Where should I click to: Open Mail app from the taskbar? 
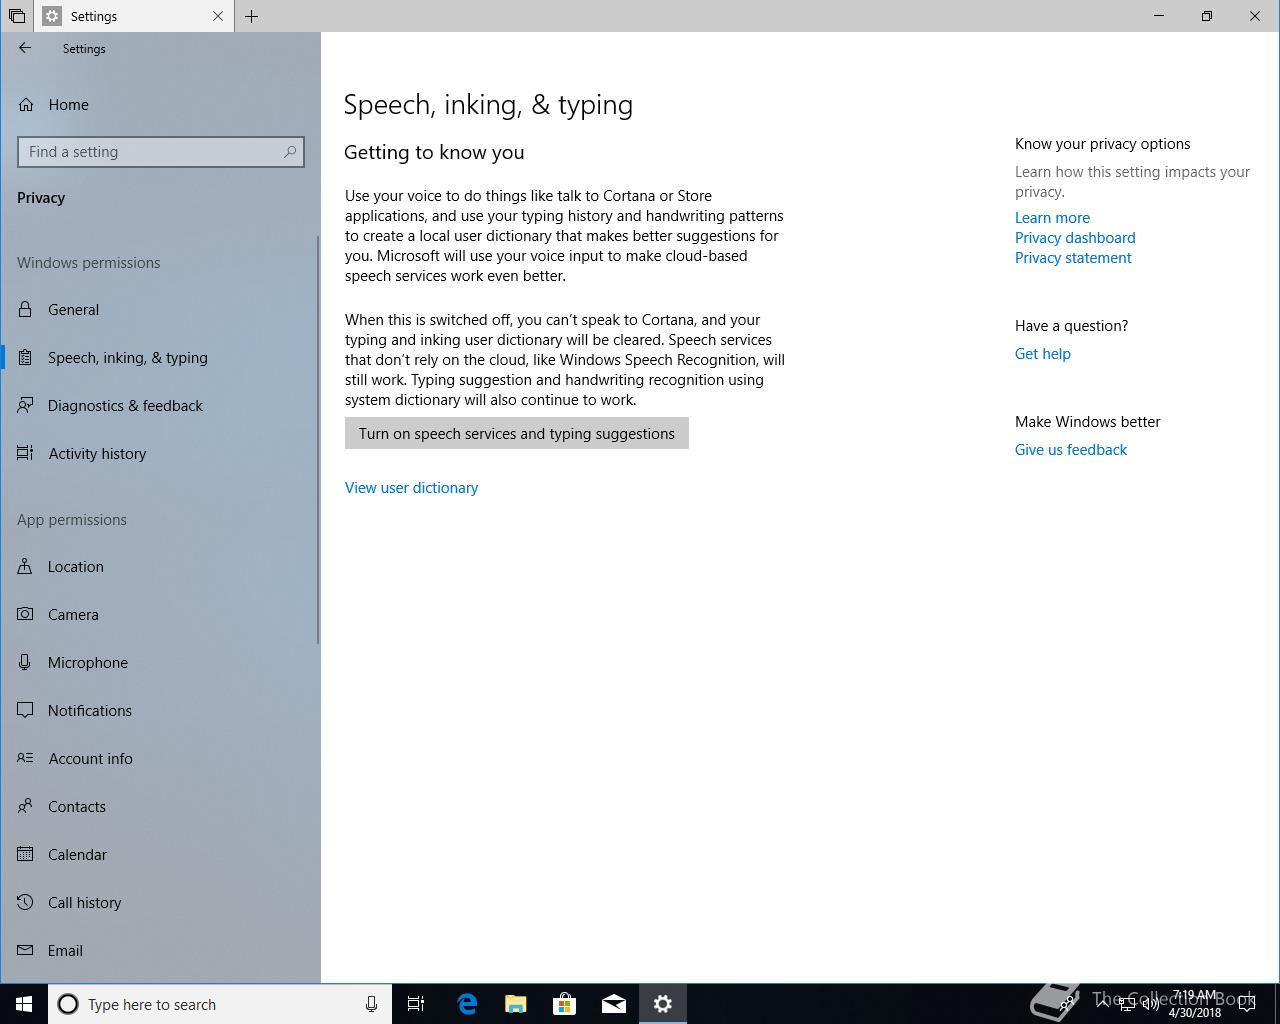click(614, 1004)
